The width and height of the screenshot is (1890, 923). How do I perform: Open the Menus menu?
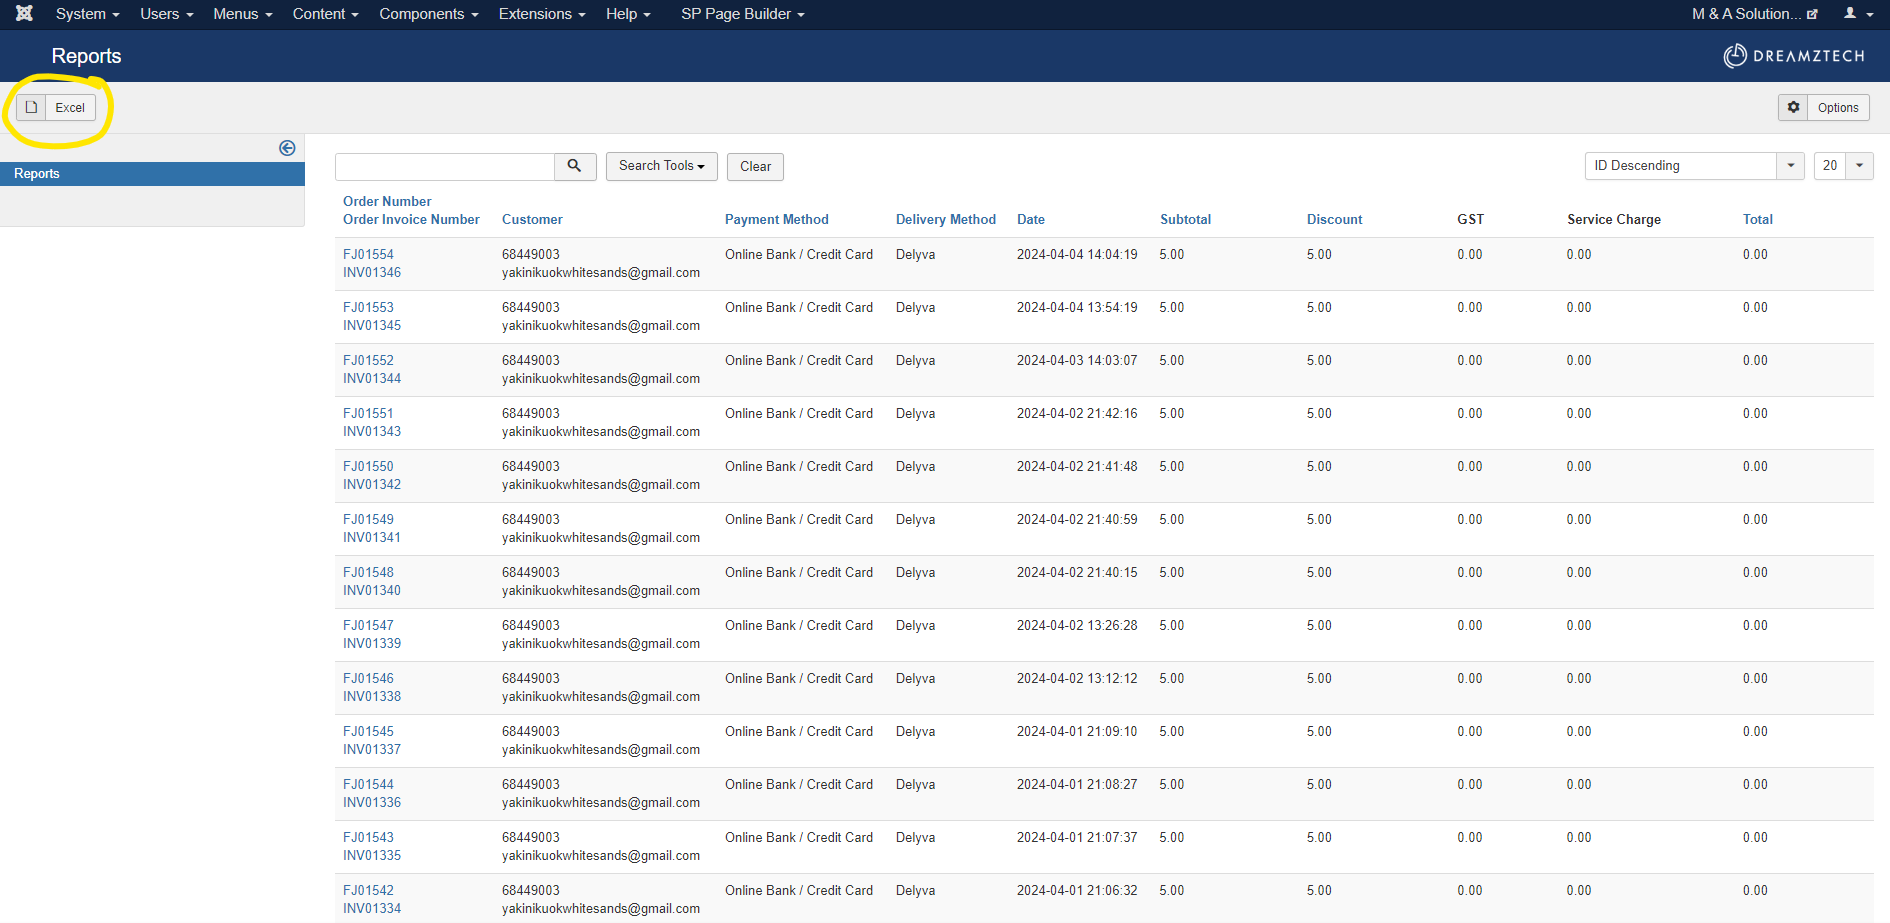tap(242, 14)
